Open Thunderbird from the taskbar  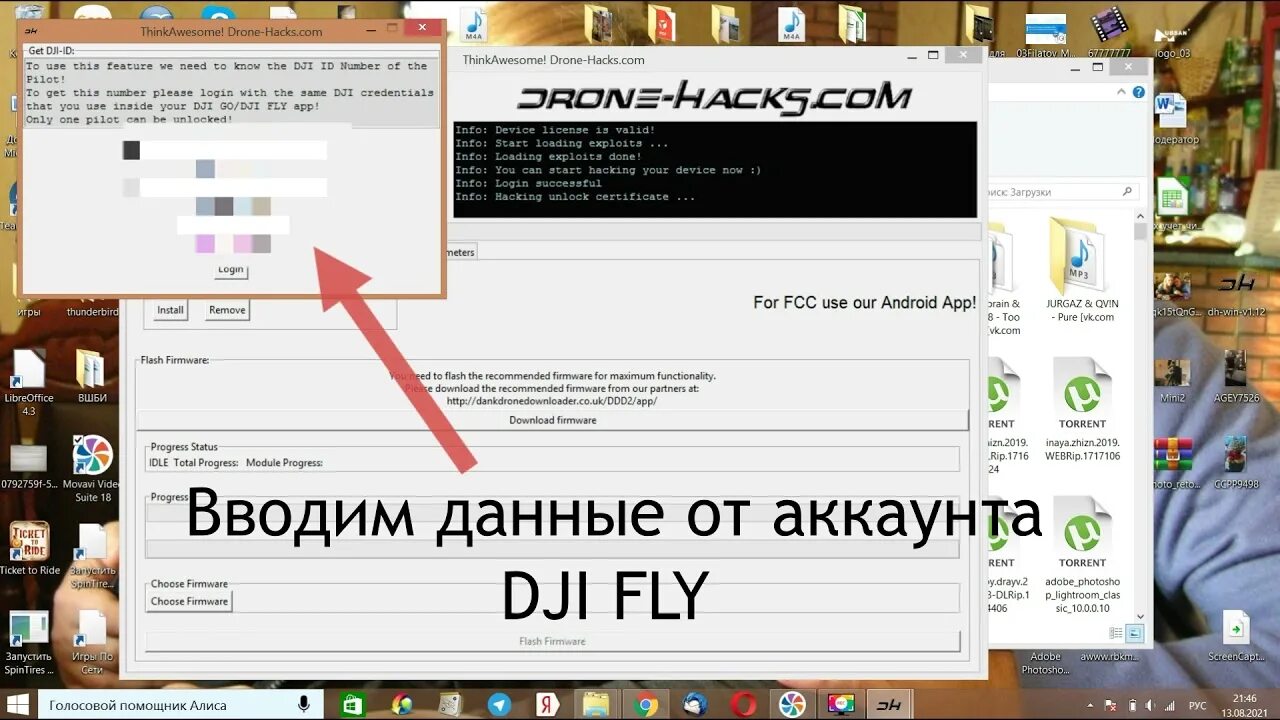694,705
